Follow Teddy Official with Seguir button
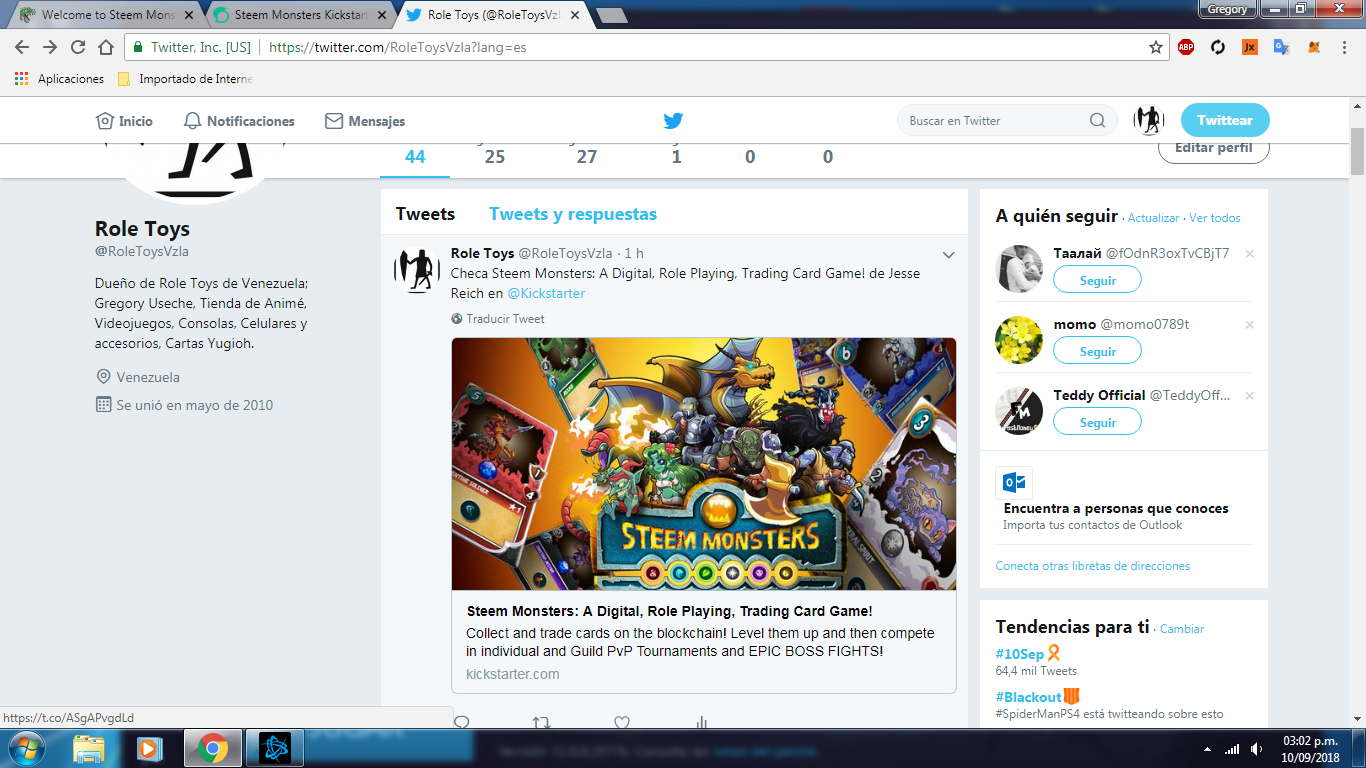 1097,422
